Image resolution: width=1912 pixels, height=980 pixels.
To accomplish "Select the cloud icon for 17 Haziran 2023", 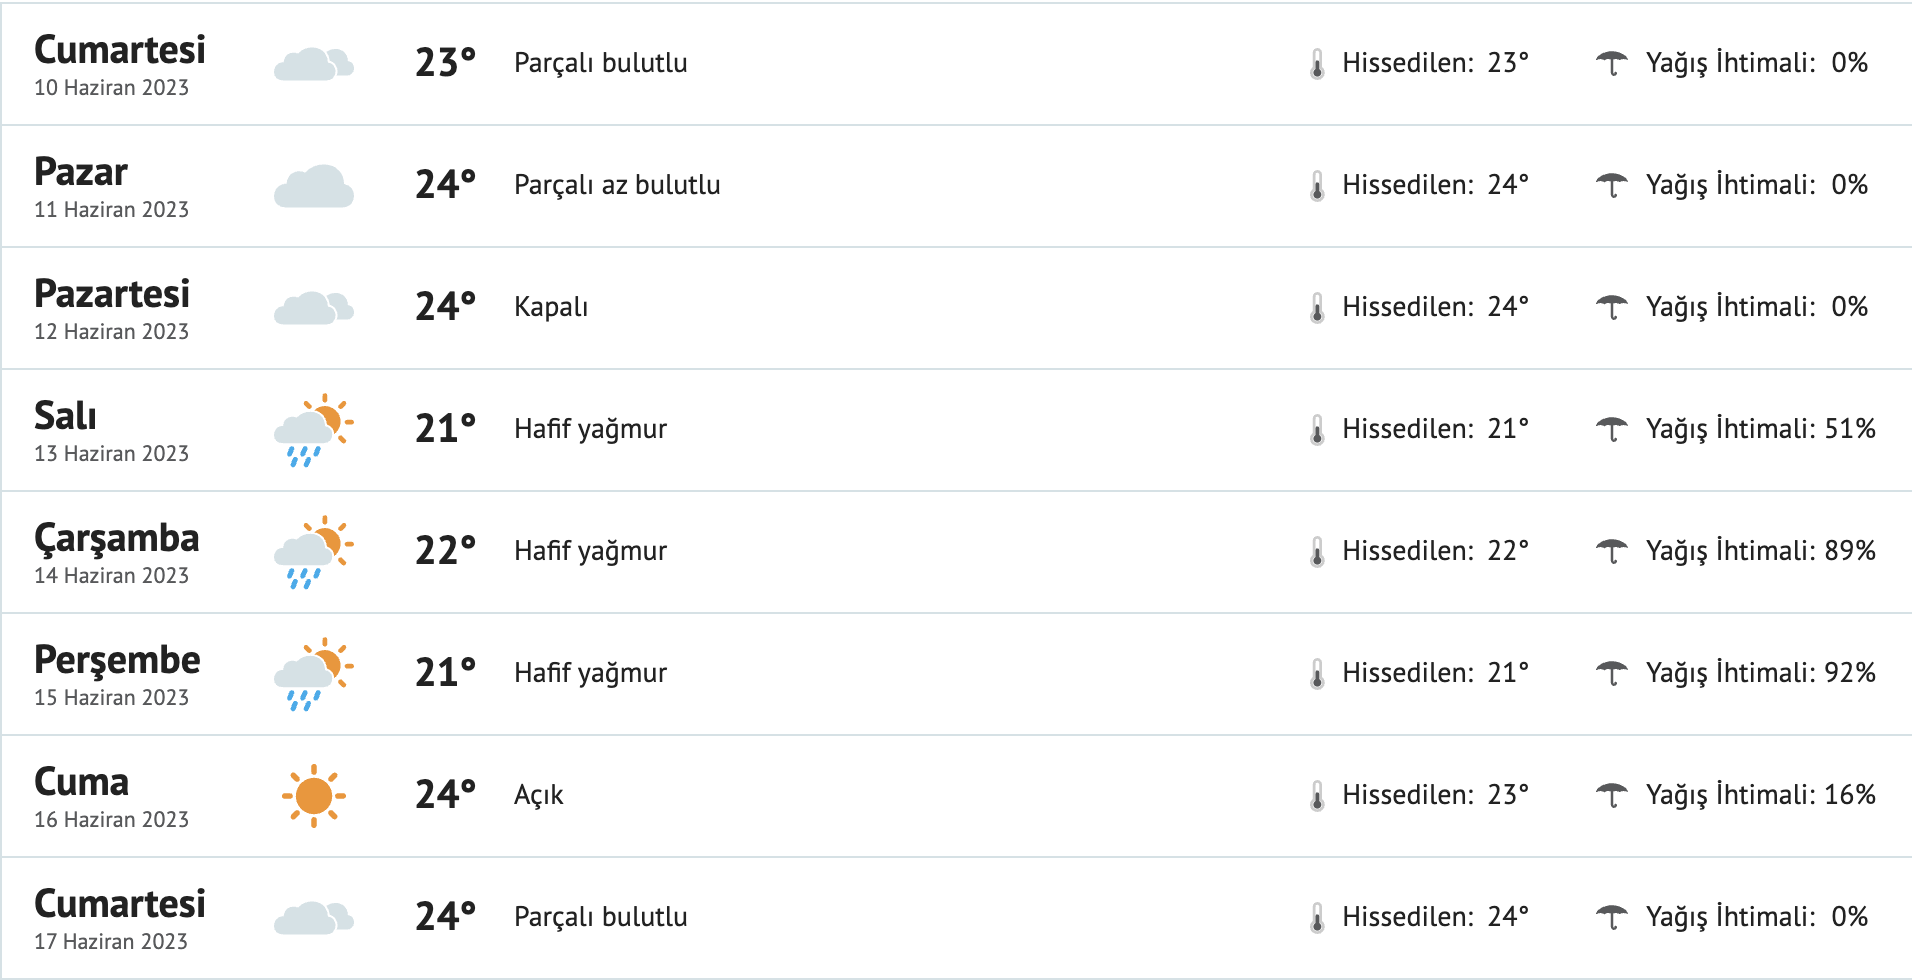I will (313, 918).
